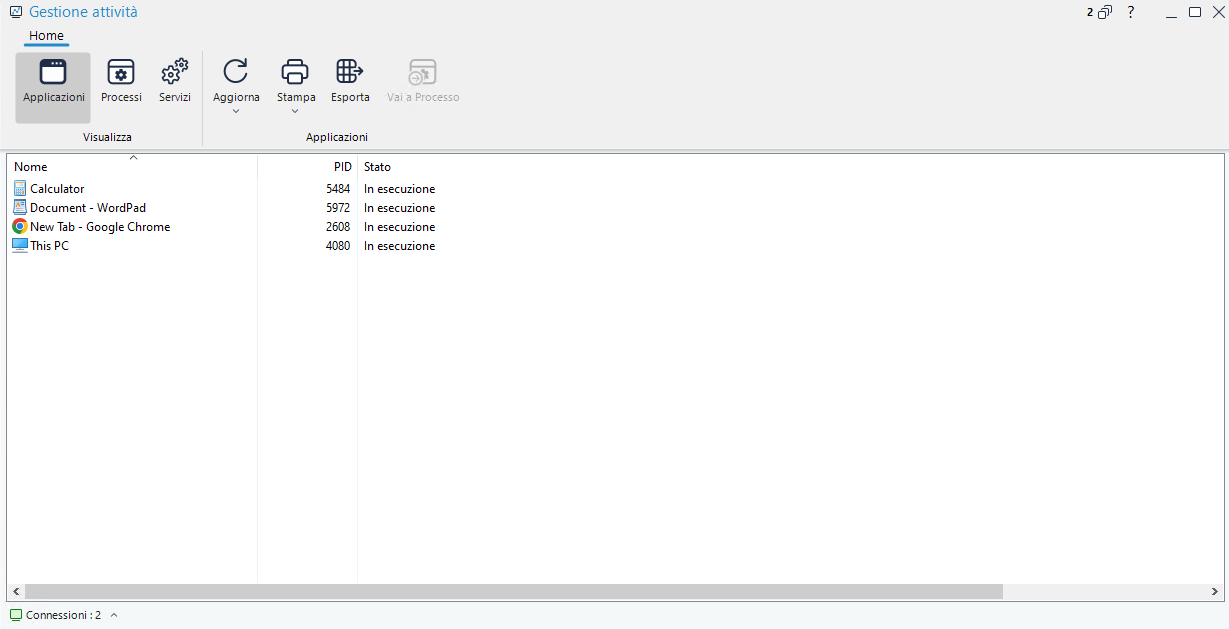
Task: Click the Esporta export icon
Action: tap(350, 72)
